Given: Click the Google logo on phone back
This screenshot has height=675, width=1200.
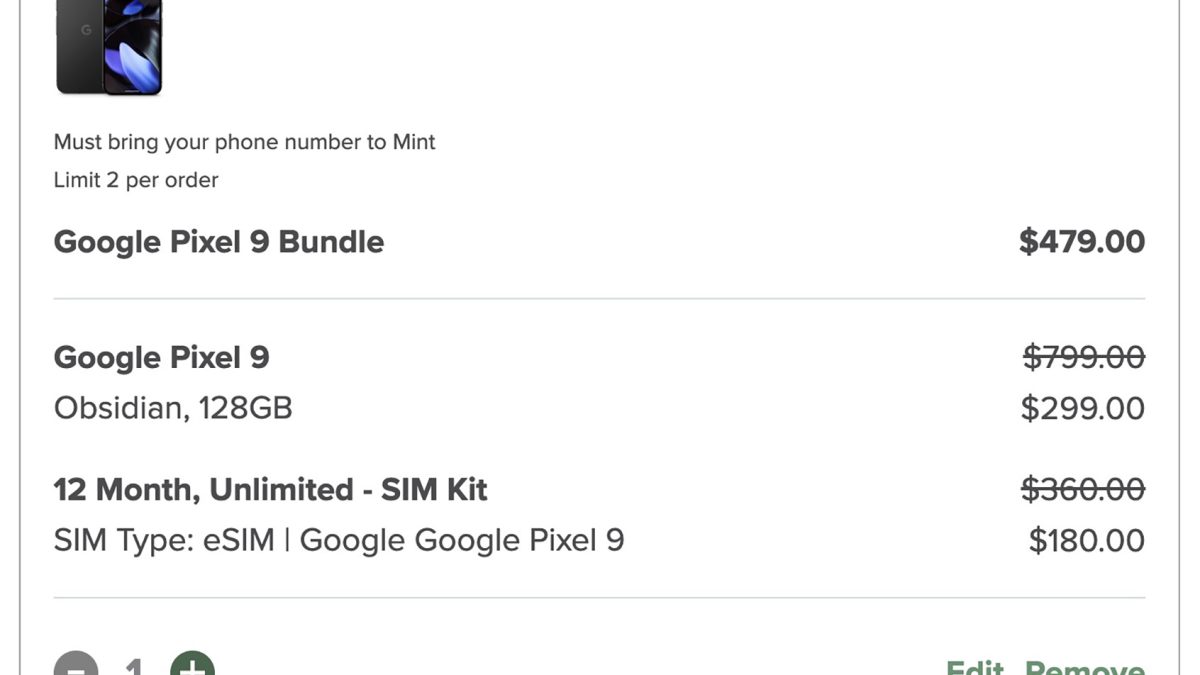Looking at the screenshot, I should click(86, 31).
